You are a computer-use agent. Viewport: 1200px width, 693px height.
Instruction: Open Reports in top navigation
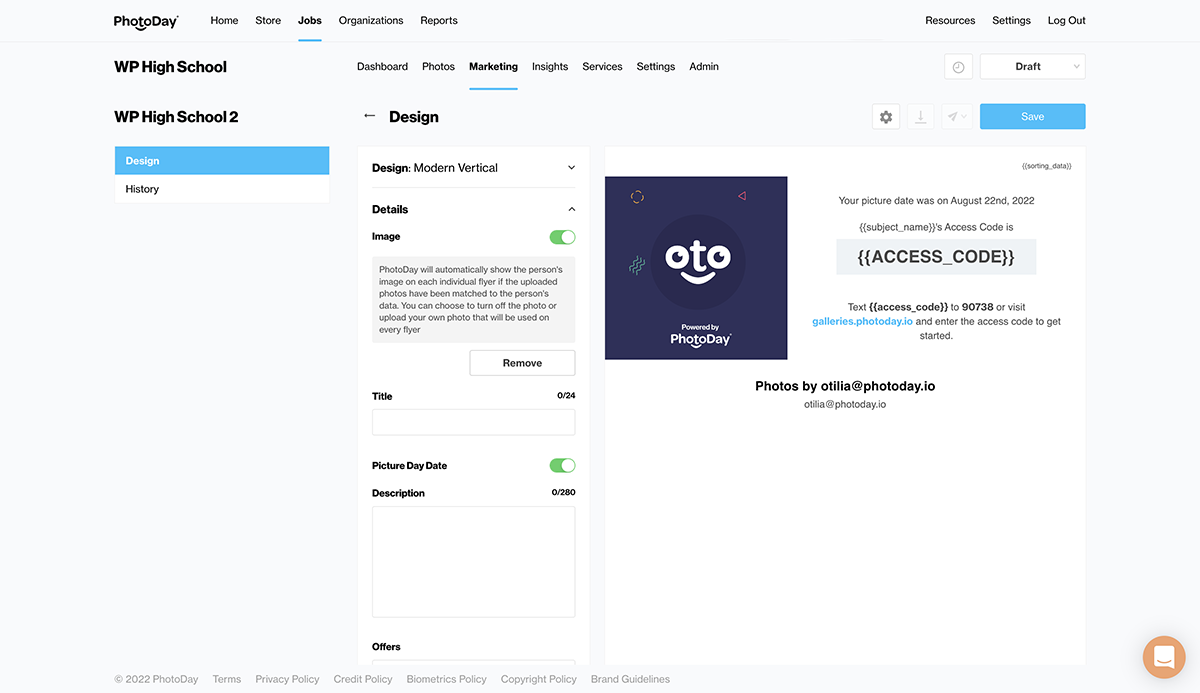pos(439,20)
